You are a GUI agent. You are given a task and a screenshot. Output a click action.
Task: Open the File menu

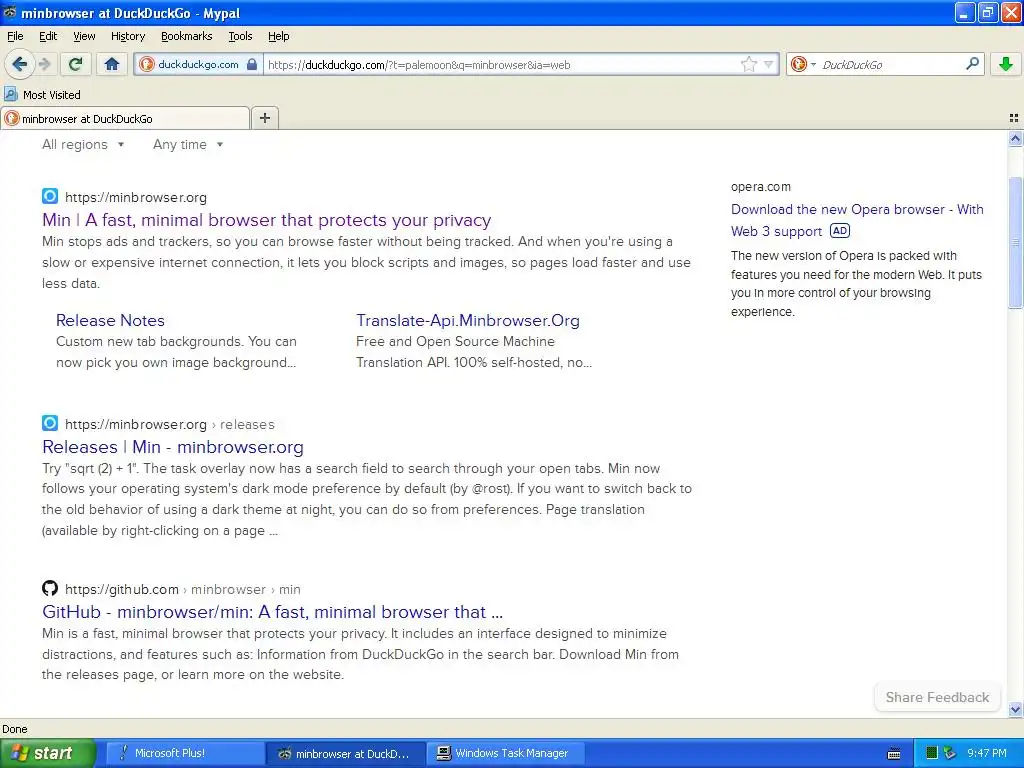pos(15,36)
